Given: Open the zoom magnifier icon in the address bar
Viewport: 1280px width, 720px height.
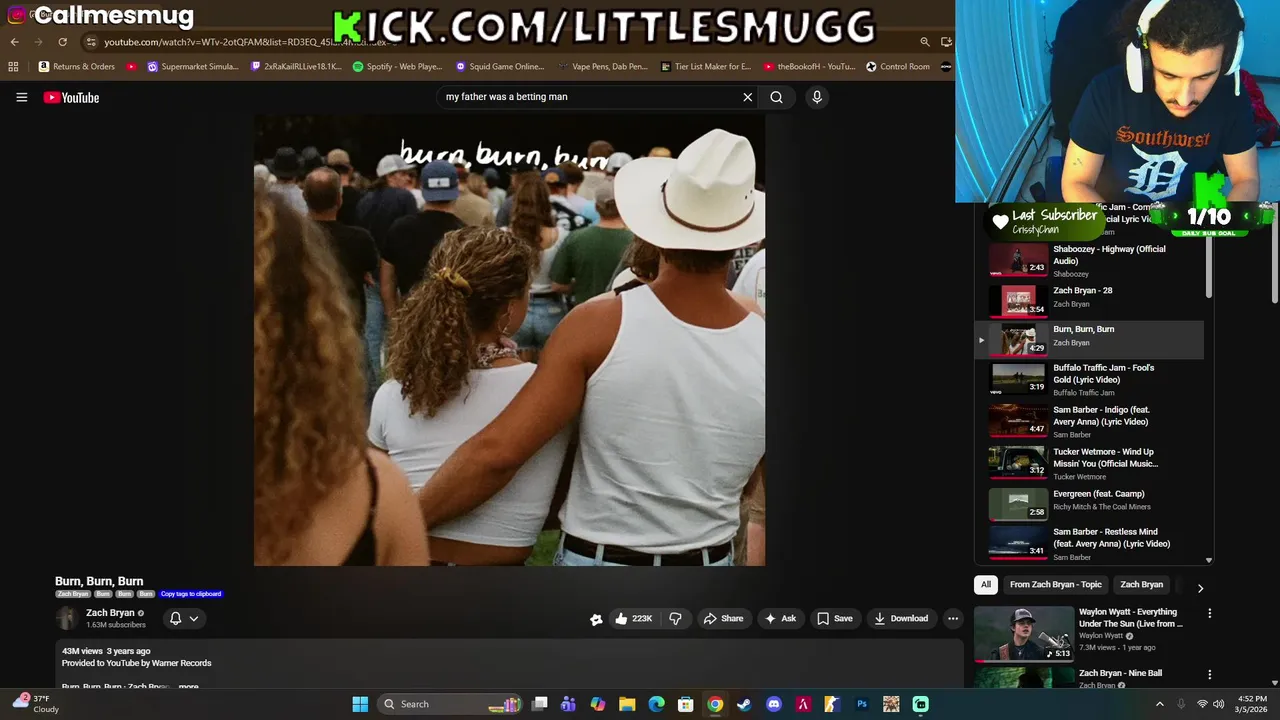Looking at the screenshot, I should click(x=925, y=42).
